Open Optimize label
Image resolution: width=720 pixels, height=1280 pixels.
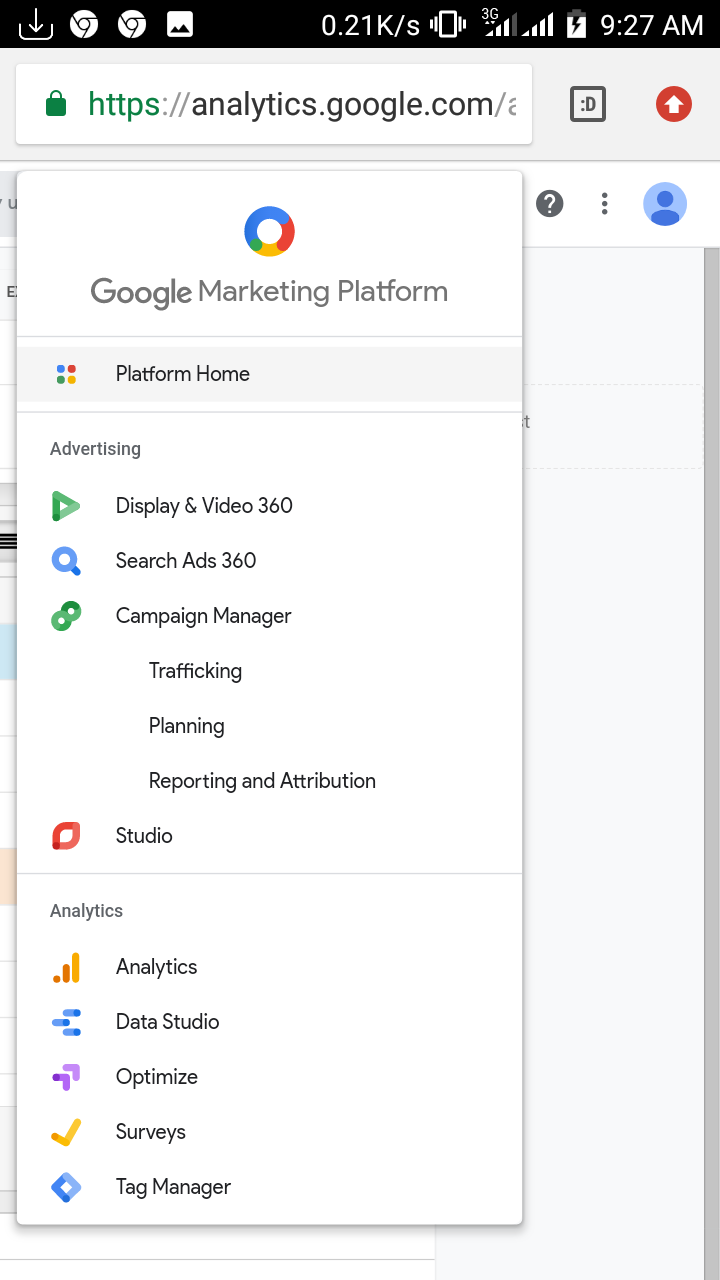157,1077
